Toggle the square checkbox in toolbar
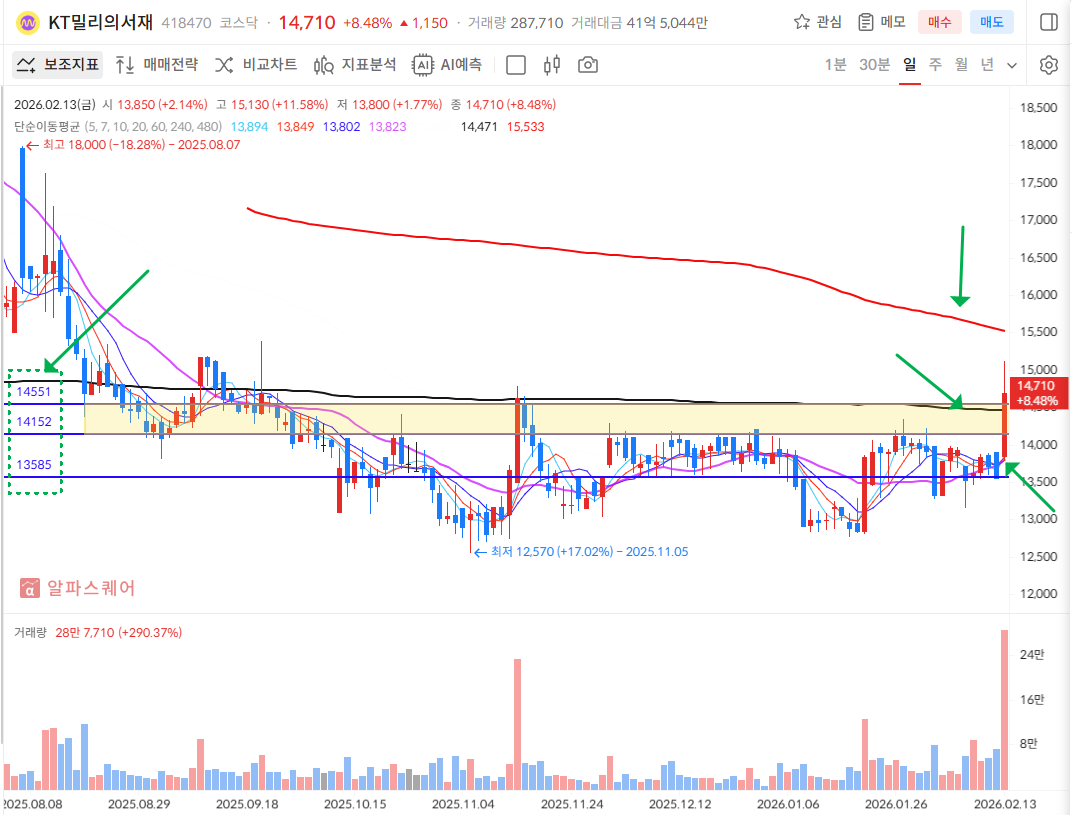The height and width of the screenshot is (815, 1072). [x=516, y=65]
